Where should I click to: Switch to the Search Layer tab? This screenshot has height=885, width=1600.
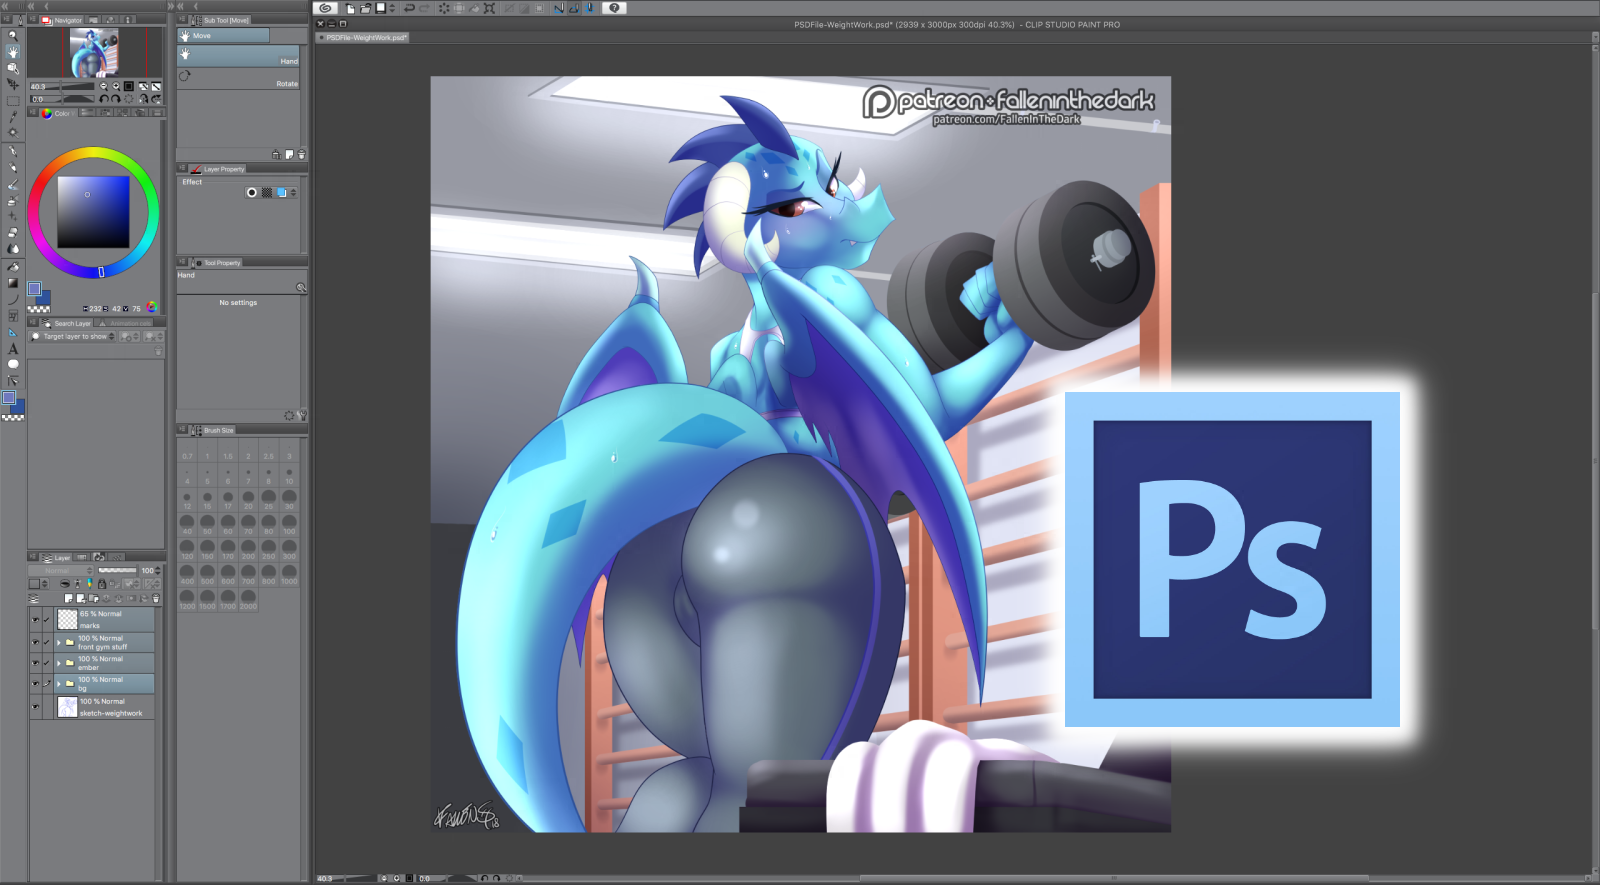67,324
